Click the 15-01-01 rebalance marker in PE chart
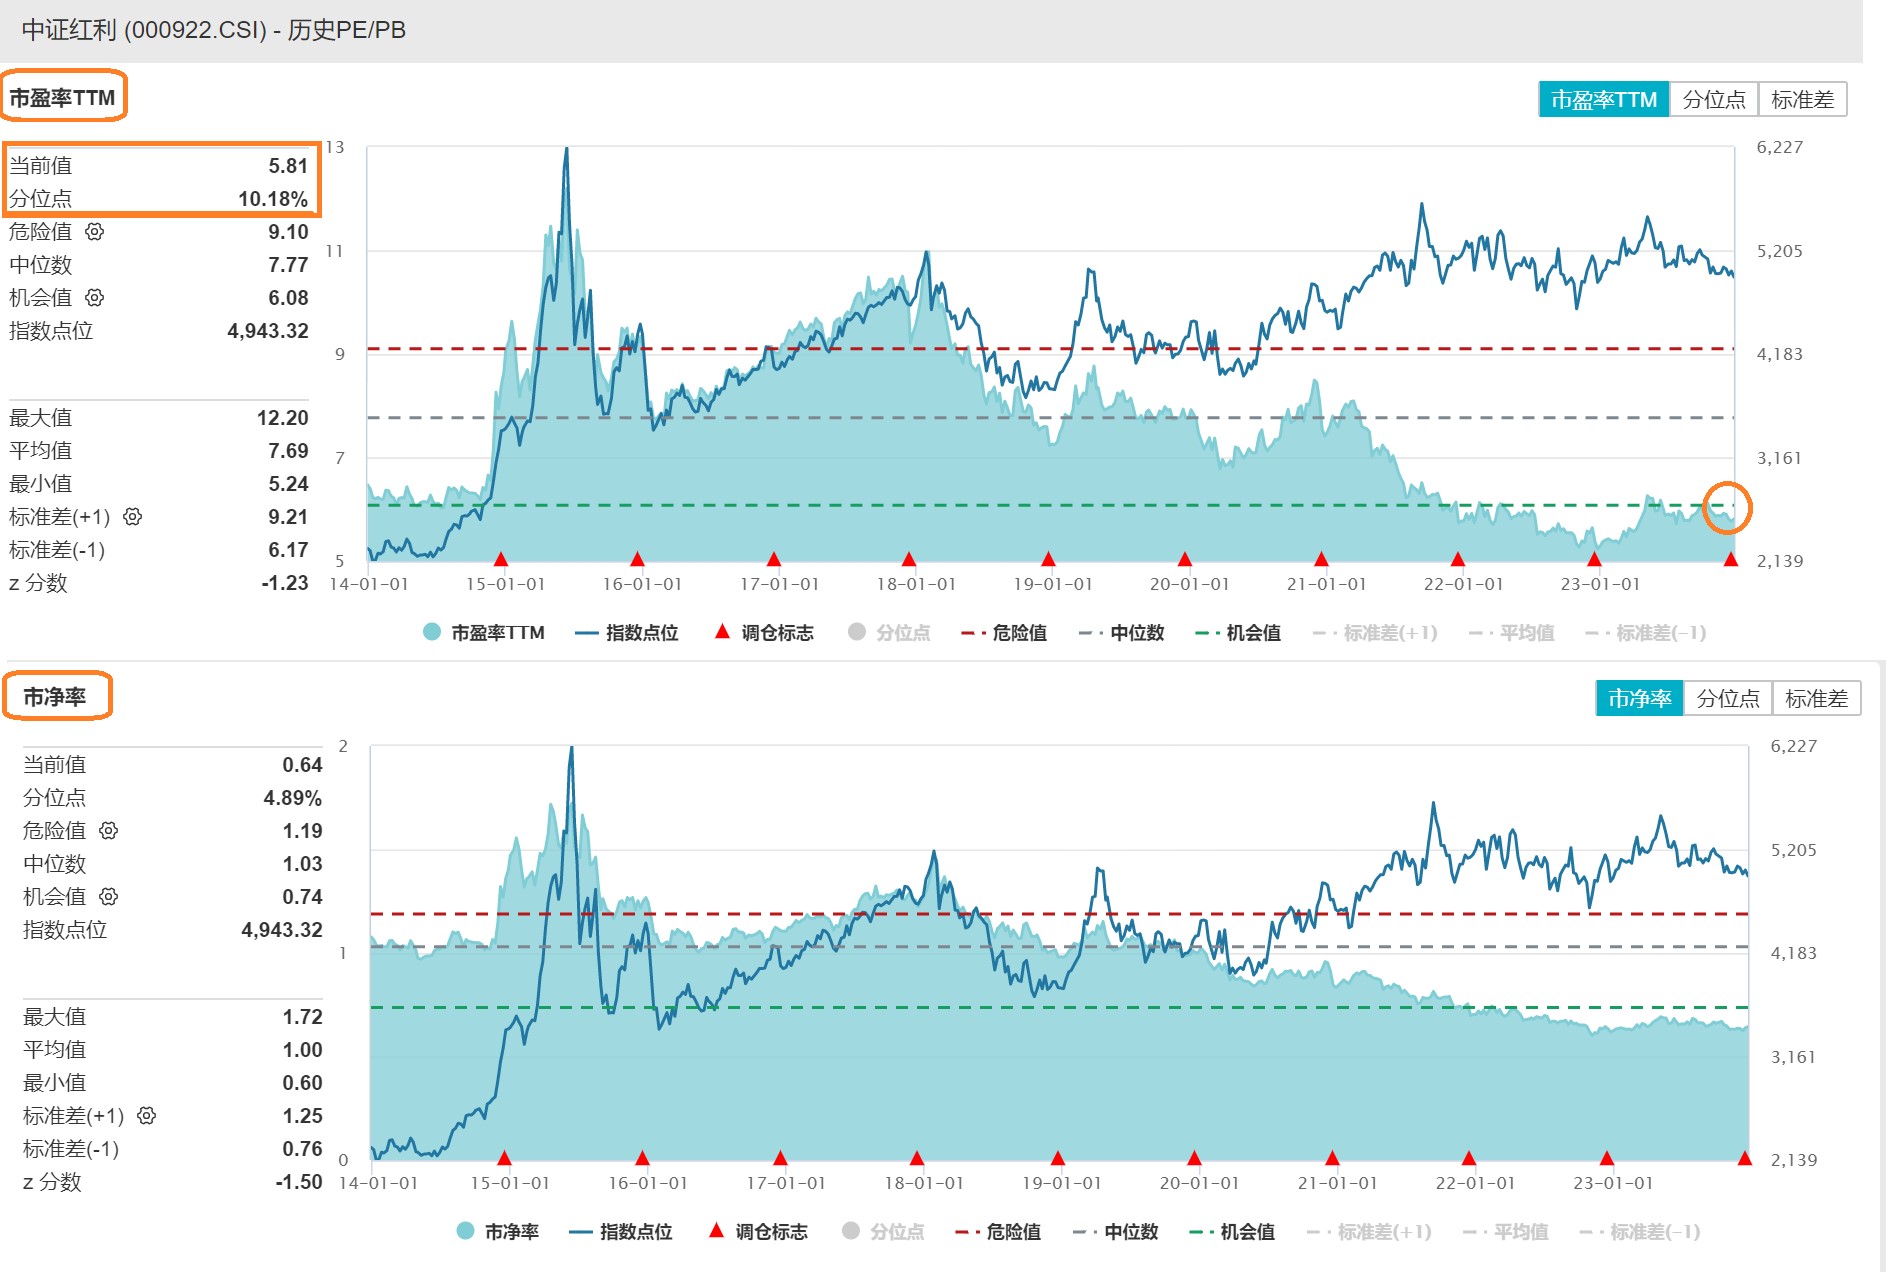1886x1272 pixels. [501, 558]
